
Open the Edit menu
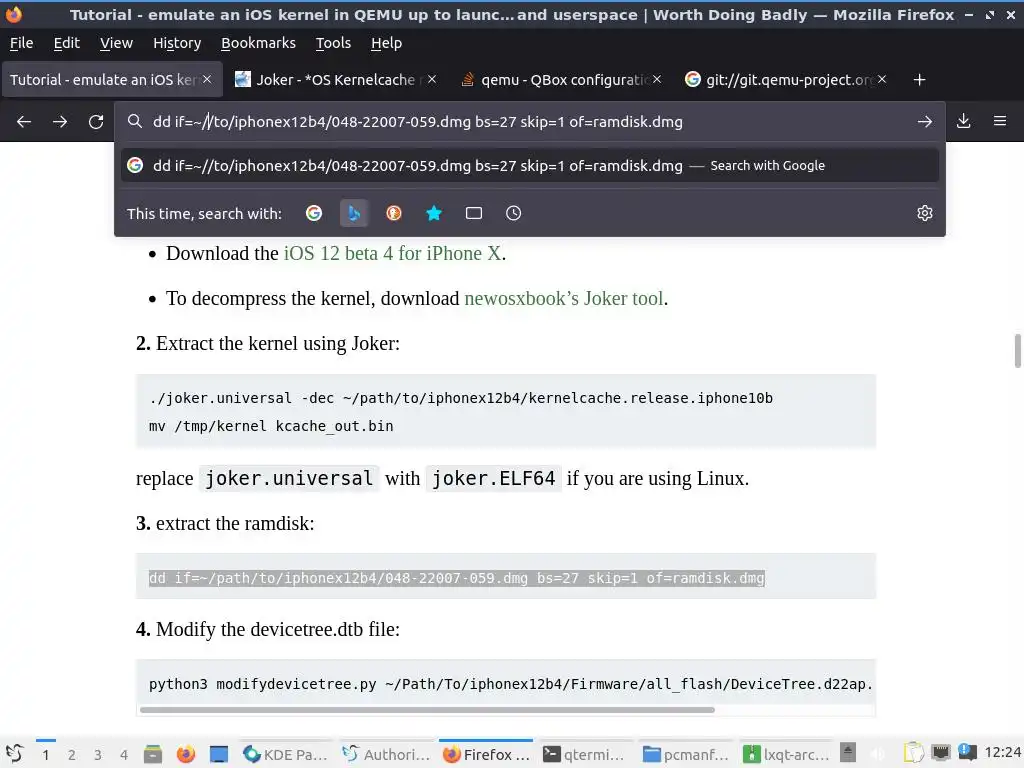67,43
